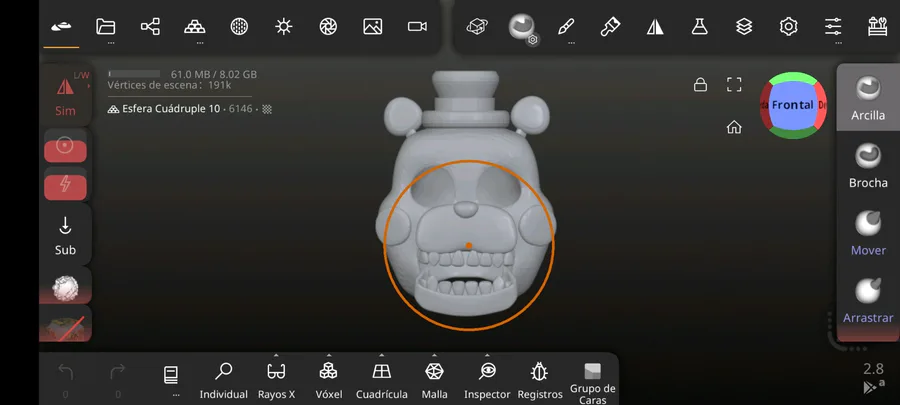Toggle Individual solo view
The height and width of the screenshot is (405, 900).
point(223,380)
